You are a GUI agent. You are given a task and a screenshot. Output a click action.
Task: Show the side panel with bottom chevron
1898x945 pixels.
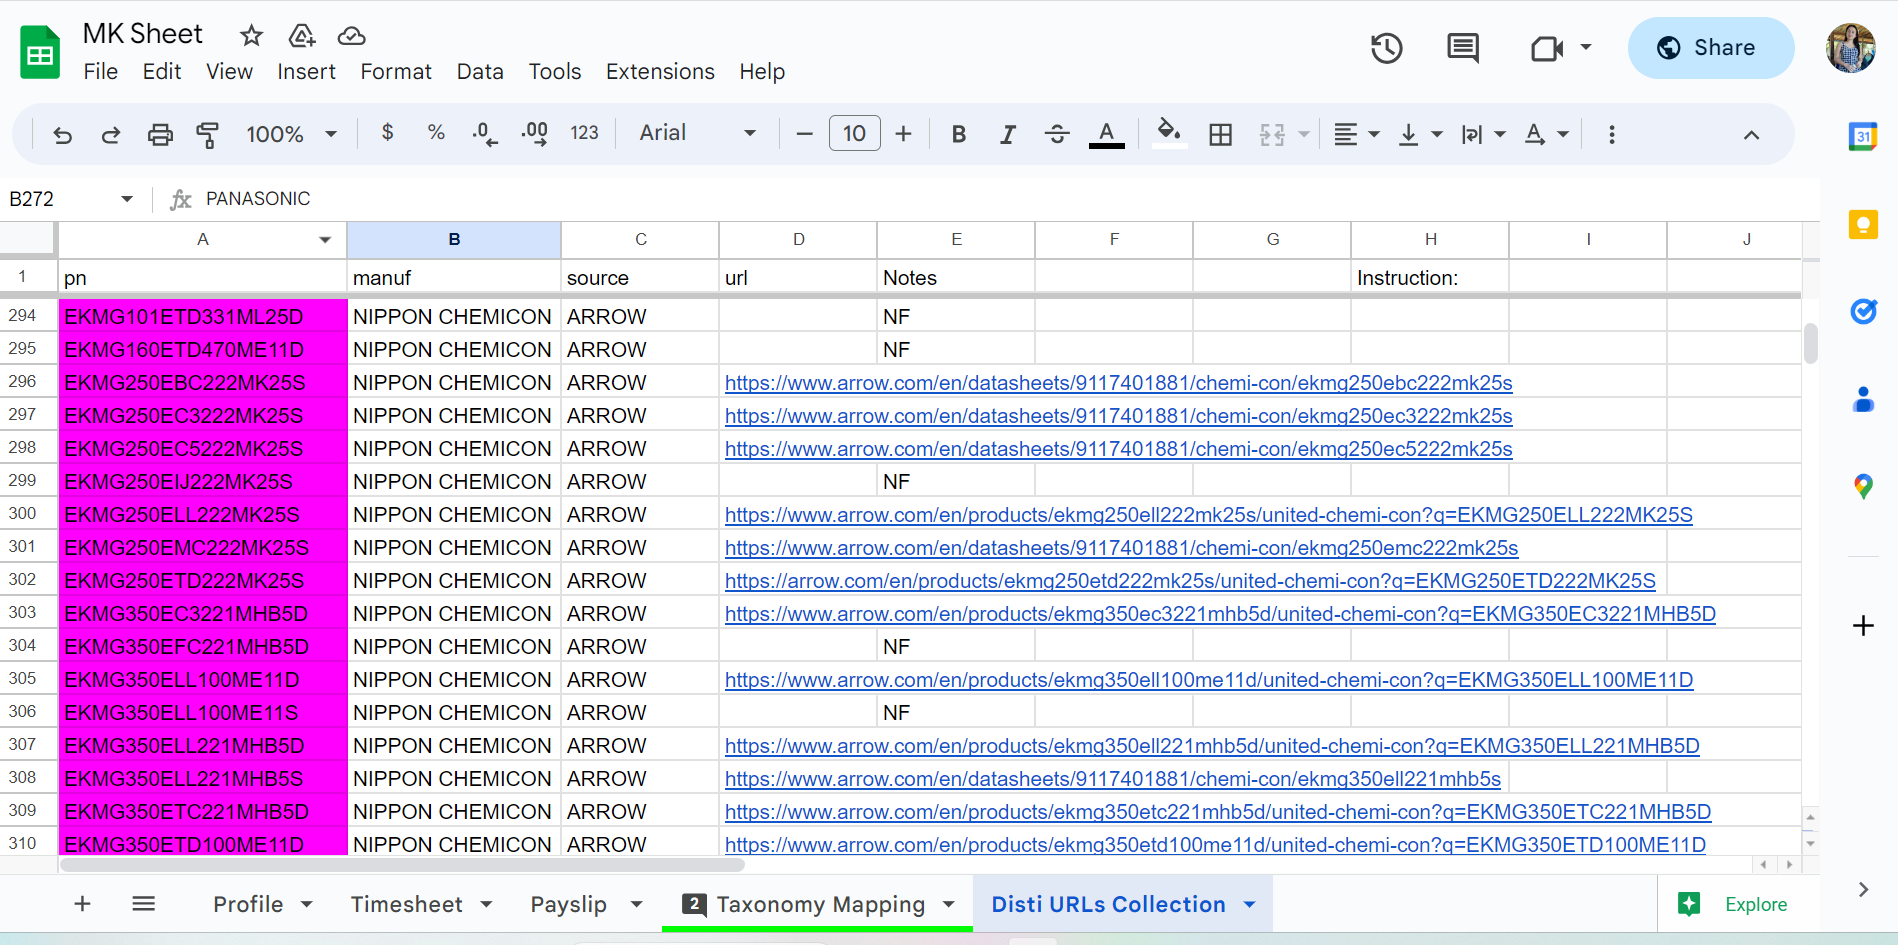click(1863, 890)
